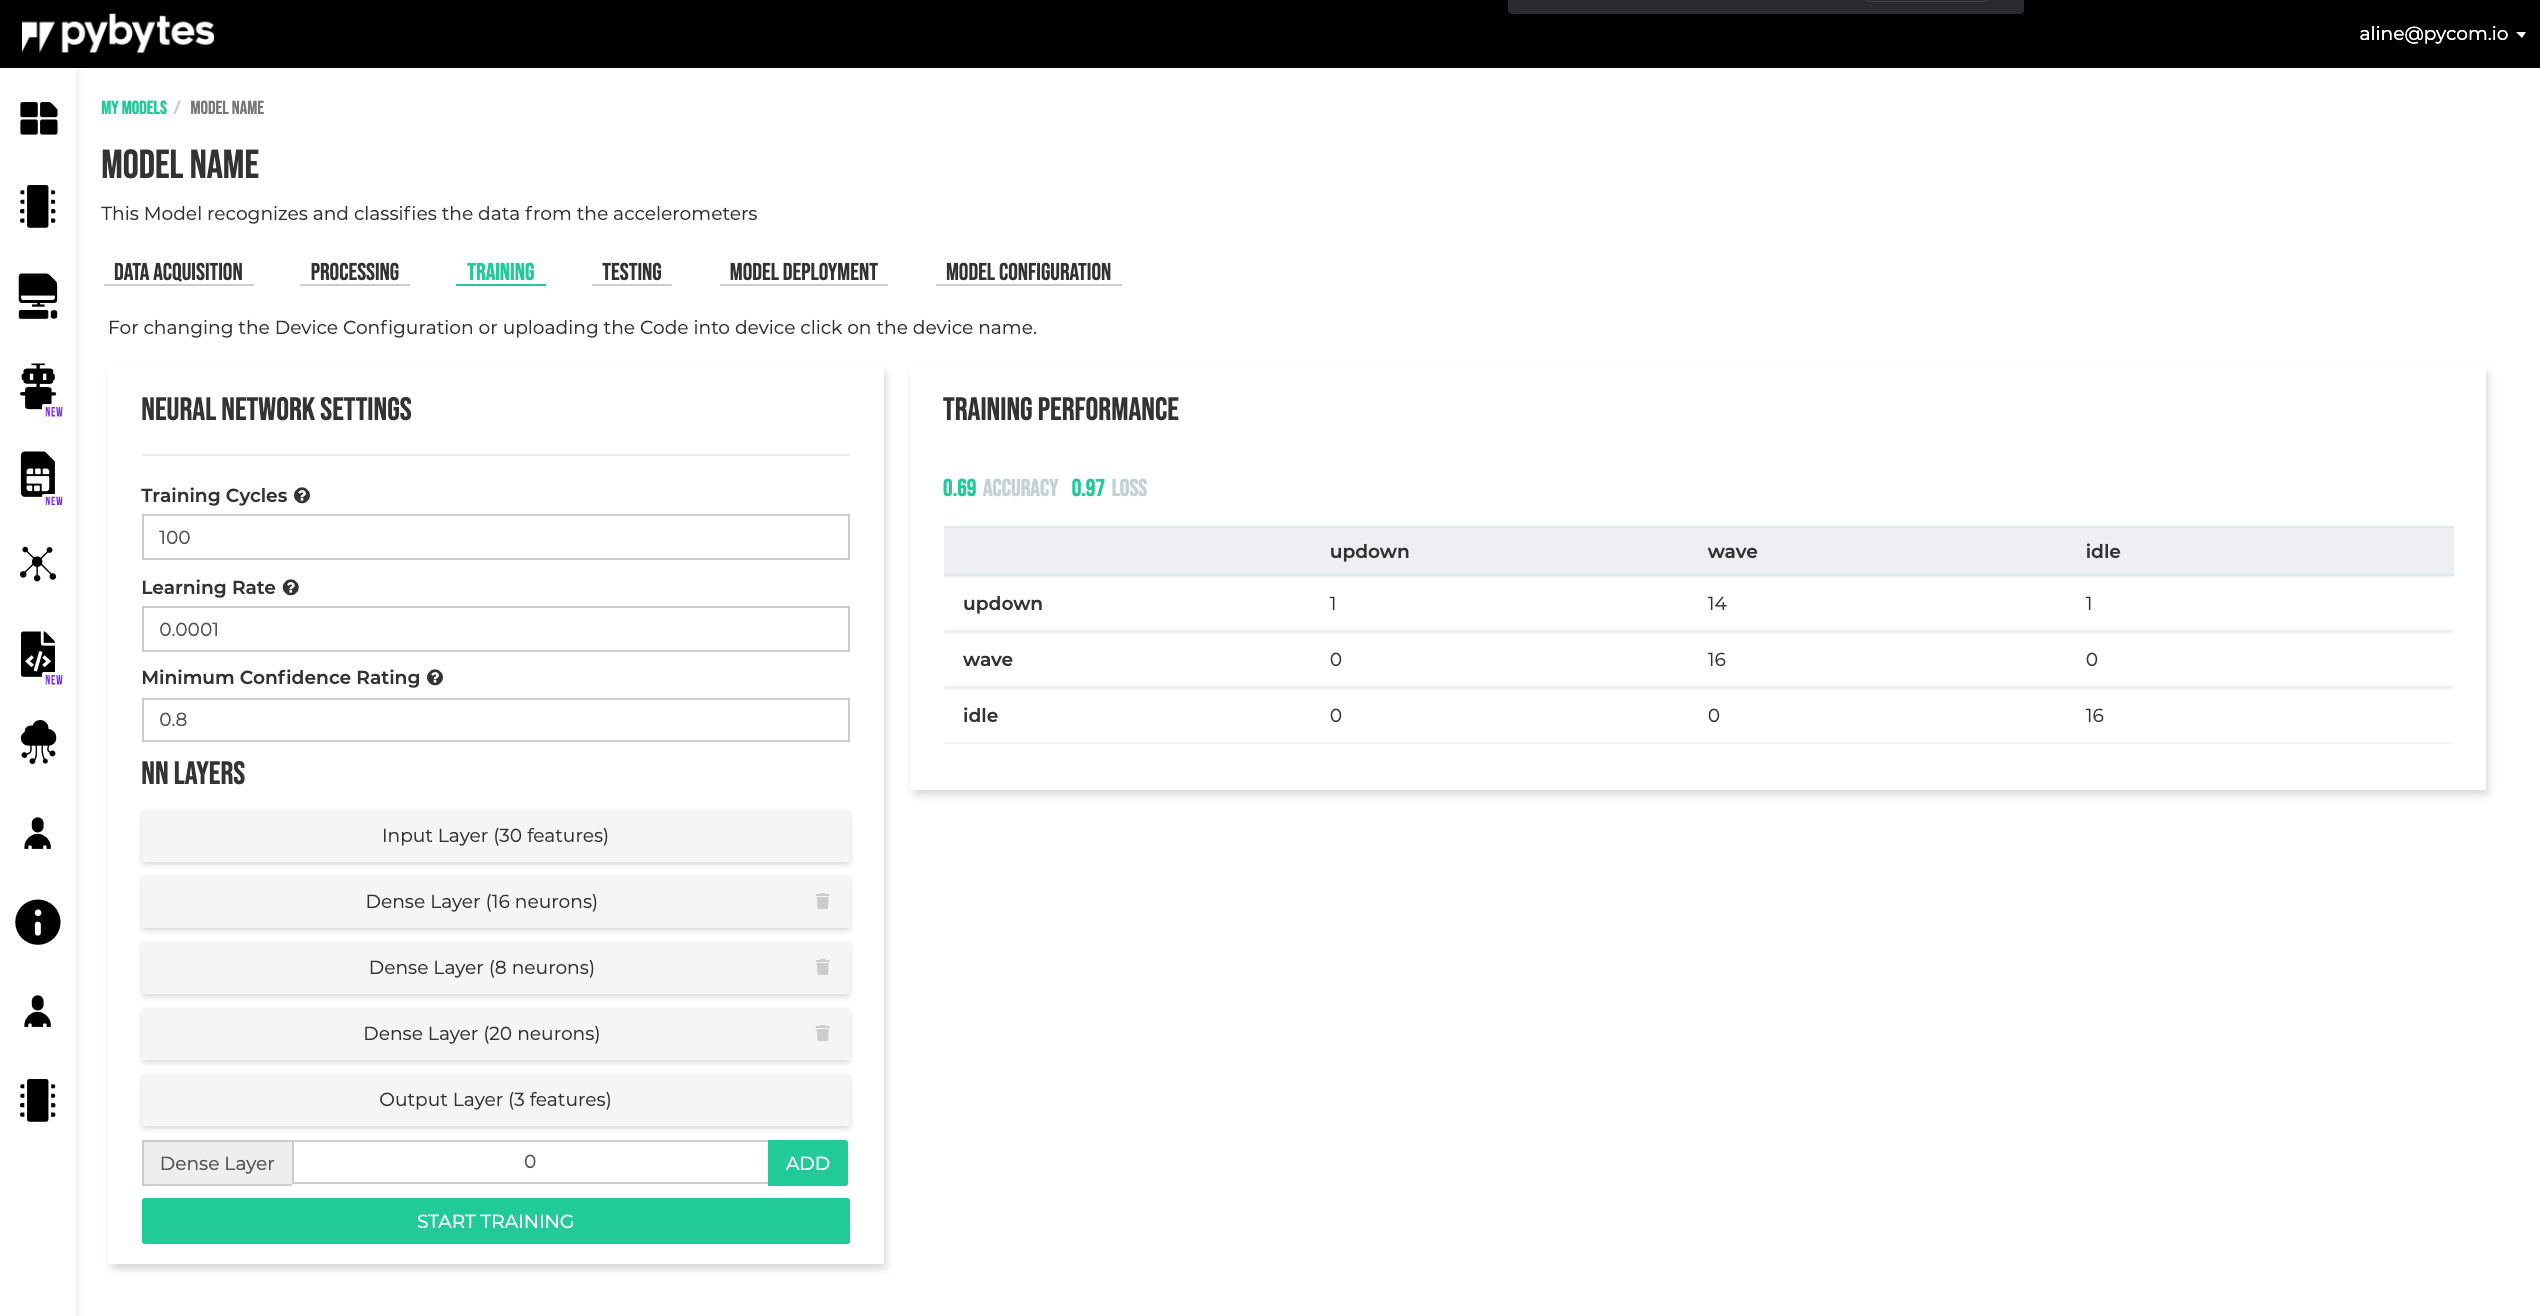
Task: Open Minimum Confidence Rating help tooltip
Action: click(x=435, y=677)
